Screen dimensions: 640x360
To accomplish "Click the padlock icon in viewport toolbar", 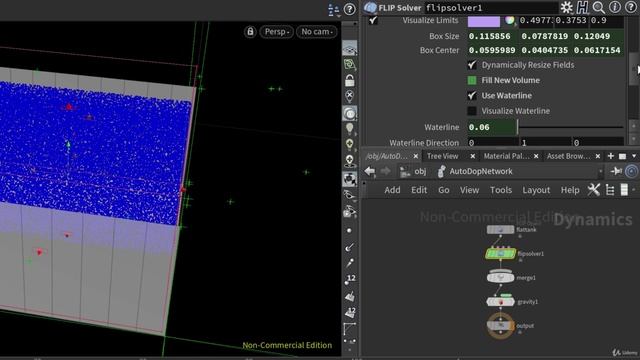I will 349,80.
